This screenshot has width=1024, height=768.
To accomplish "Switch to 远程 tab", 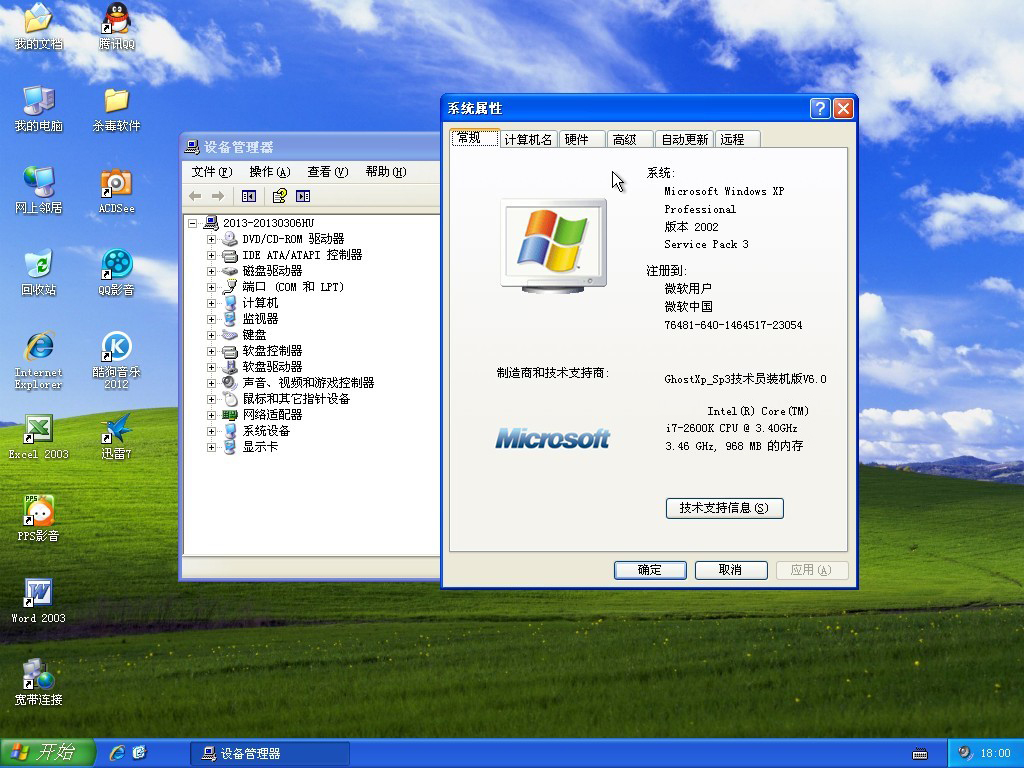I will click(x=737, y=139).
